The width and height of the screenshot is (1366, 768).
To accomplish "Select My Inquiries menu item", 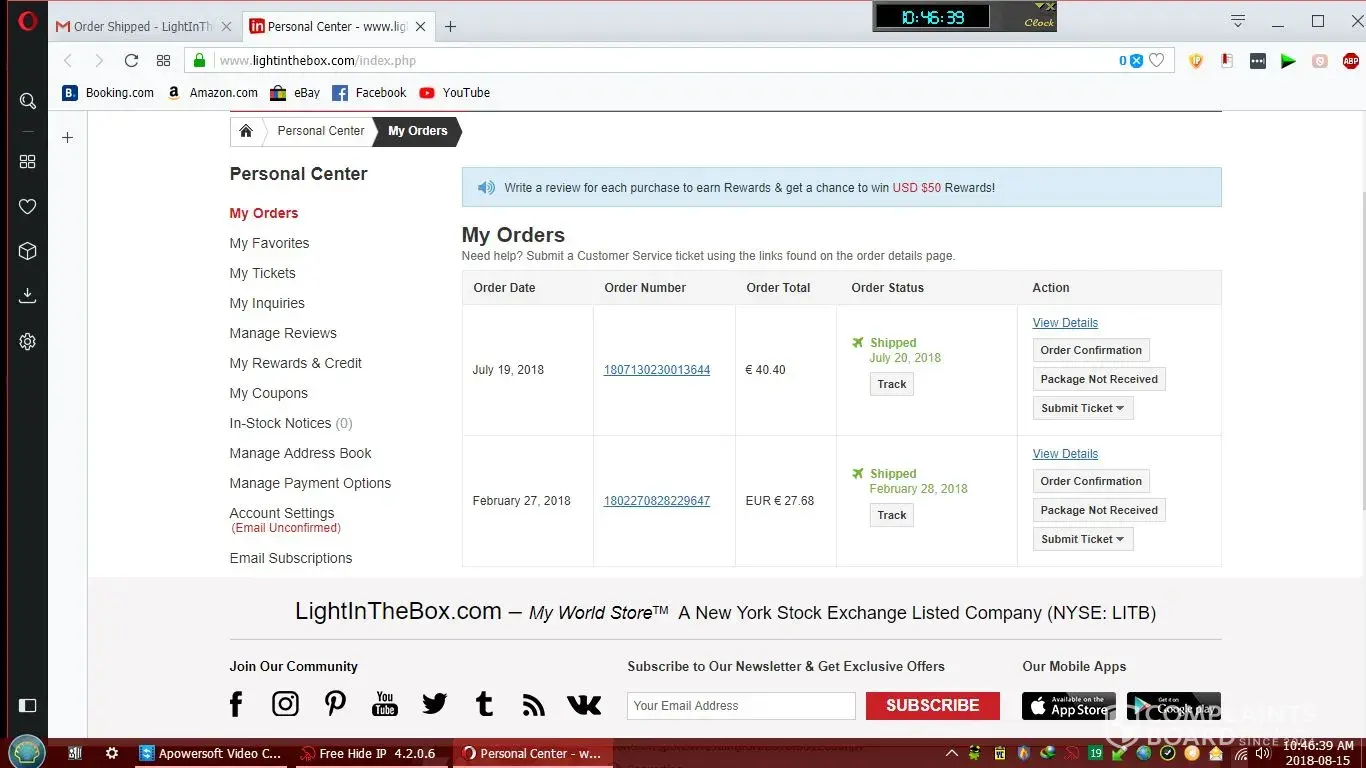I will pyautogui.click(x=267, y=303).
